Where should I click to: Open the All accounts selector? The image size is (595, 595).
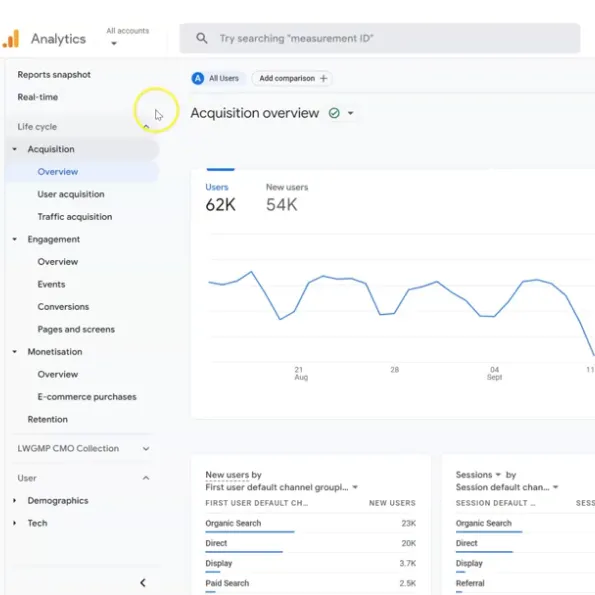point(128,37)
